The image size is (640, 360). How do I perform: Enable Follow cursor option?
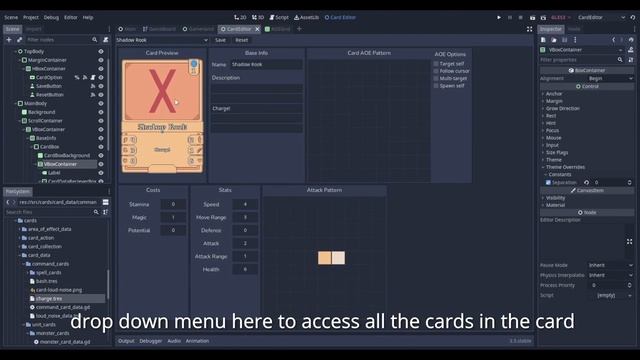[x=436, y=71]
